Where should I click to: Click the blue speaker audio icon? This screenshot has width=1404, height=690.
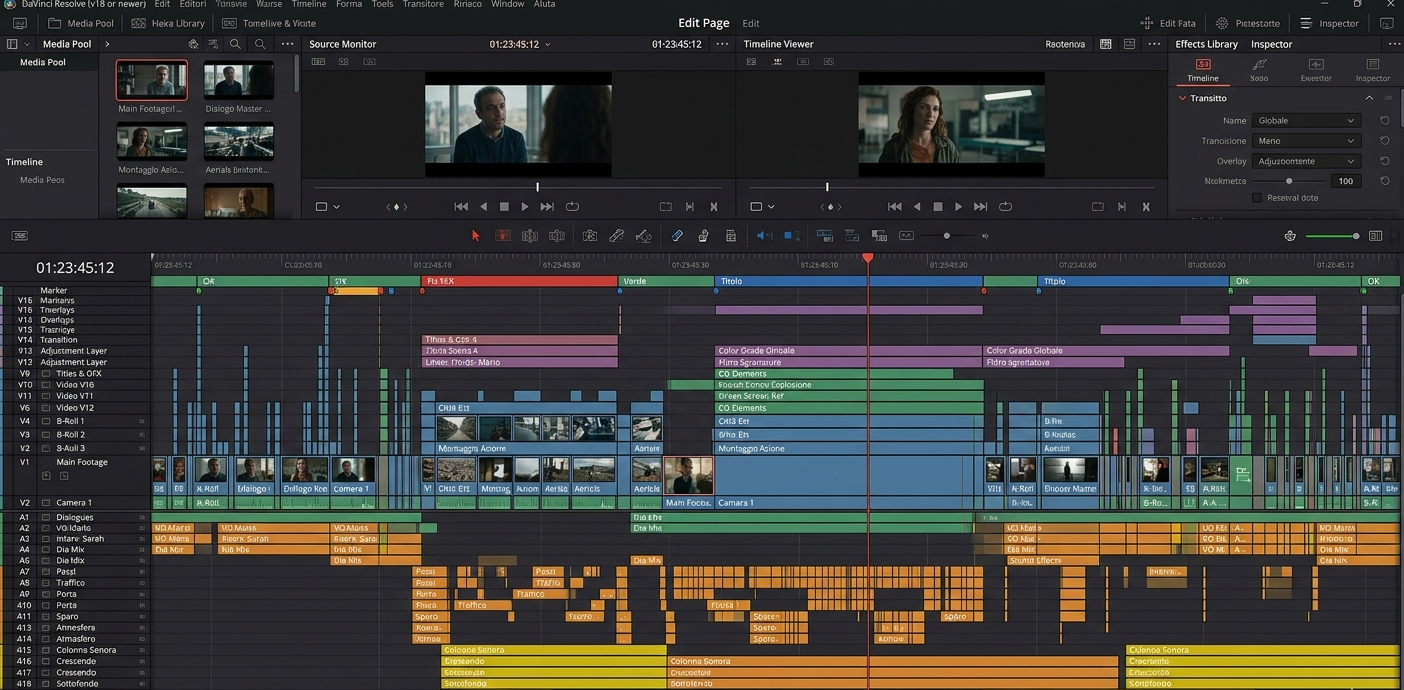tap(764, 236)
